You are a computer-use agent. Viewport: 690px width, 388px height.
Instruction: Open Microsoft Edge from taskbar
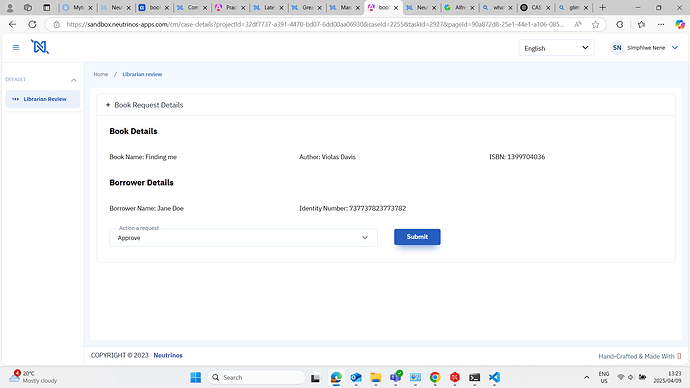coord(336,377)
